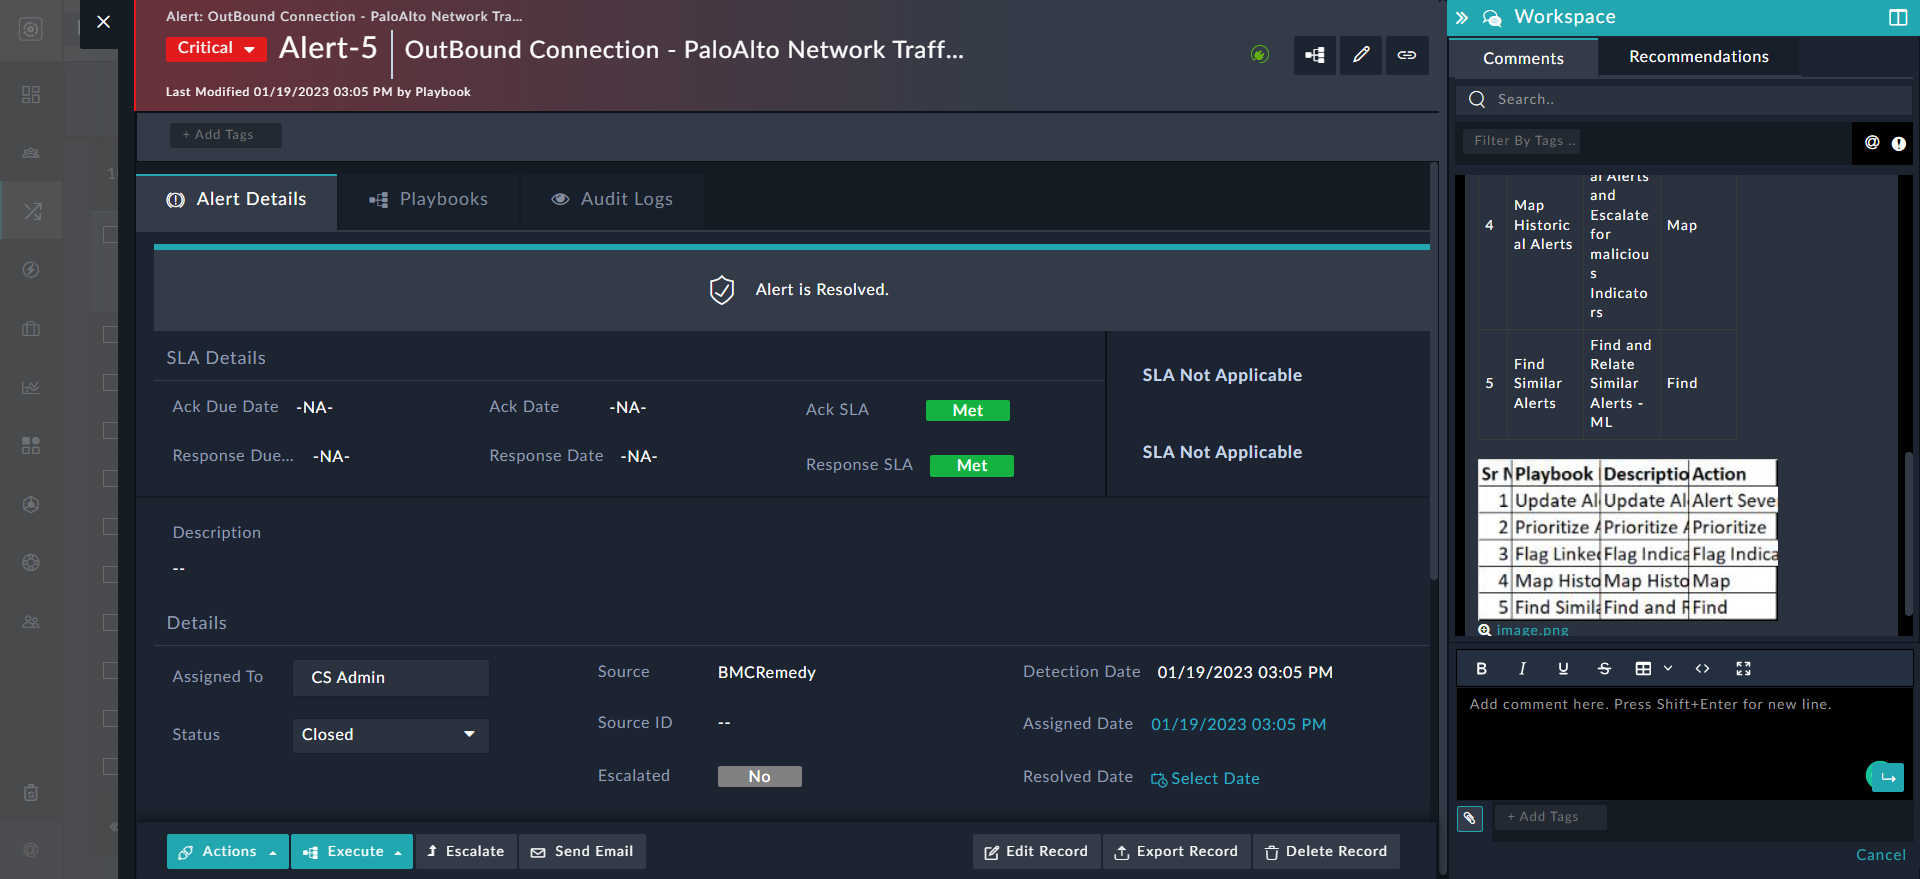Click the pencil edit icon in alert header

click(x=1361, y=55)
